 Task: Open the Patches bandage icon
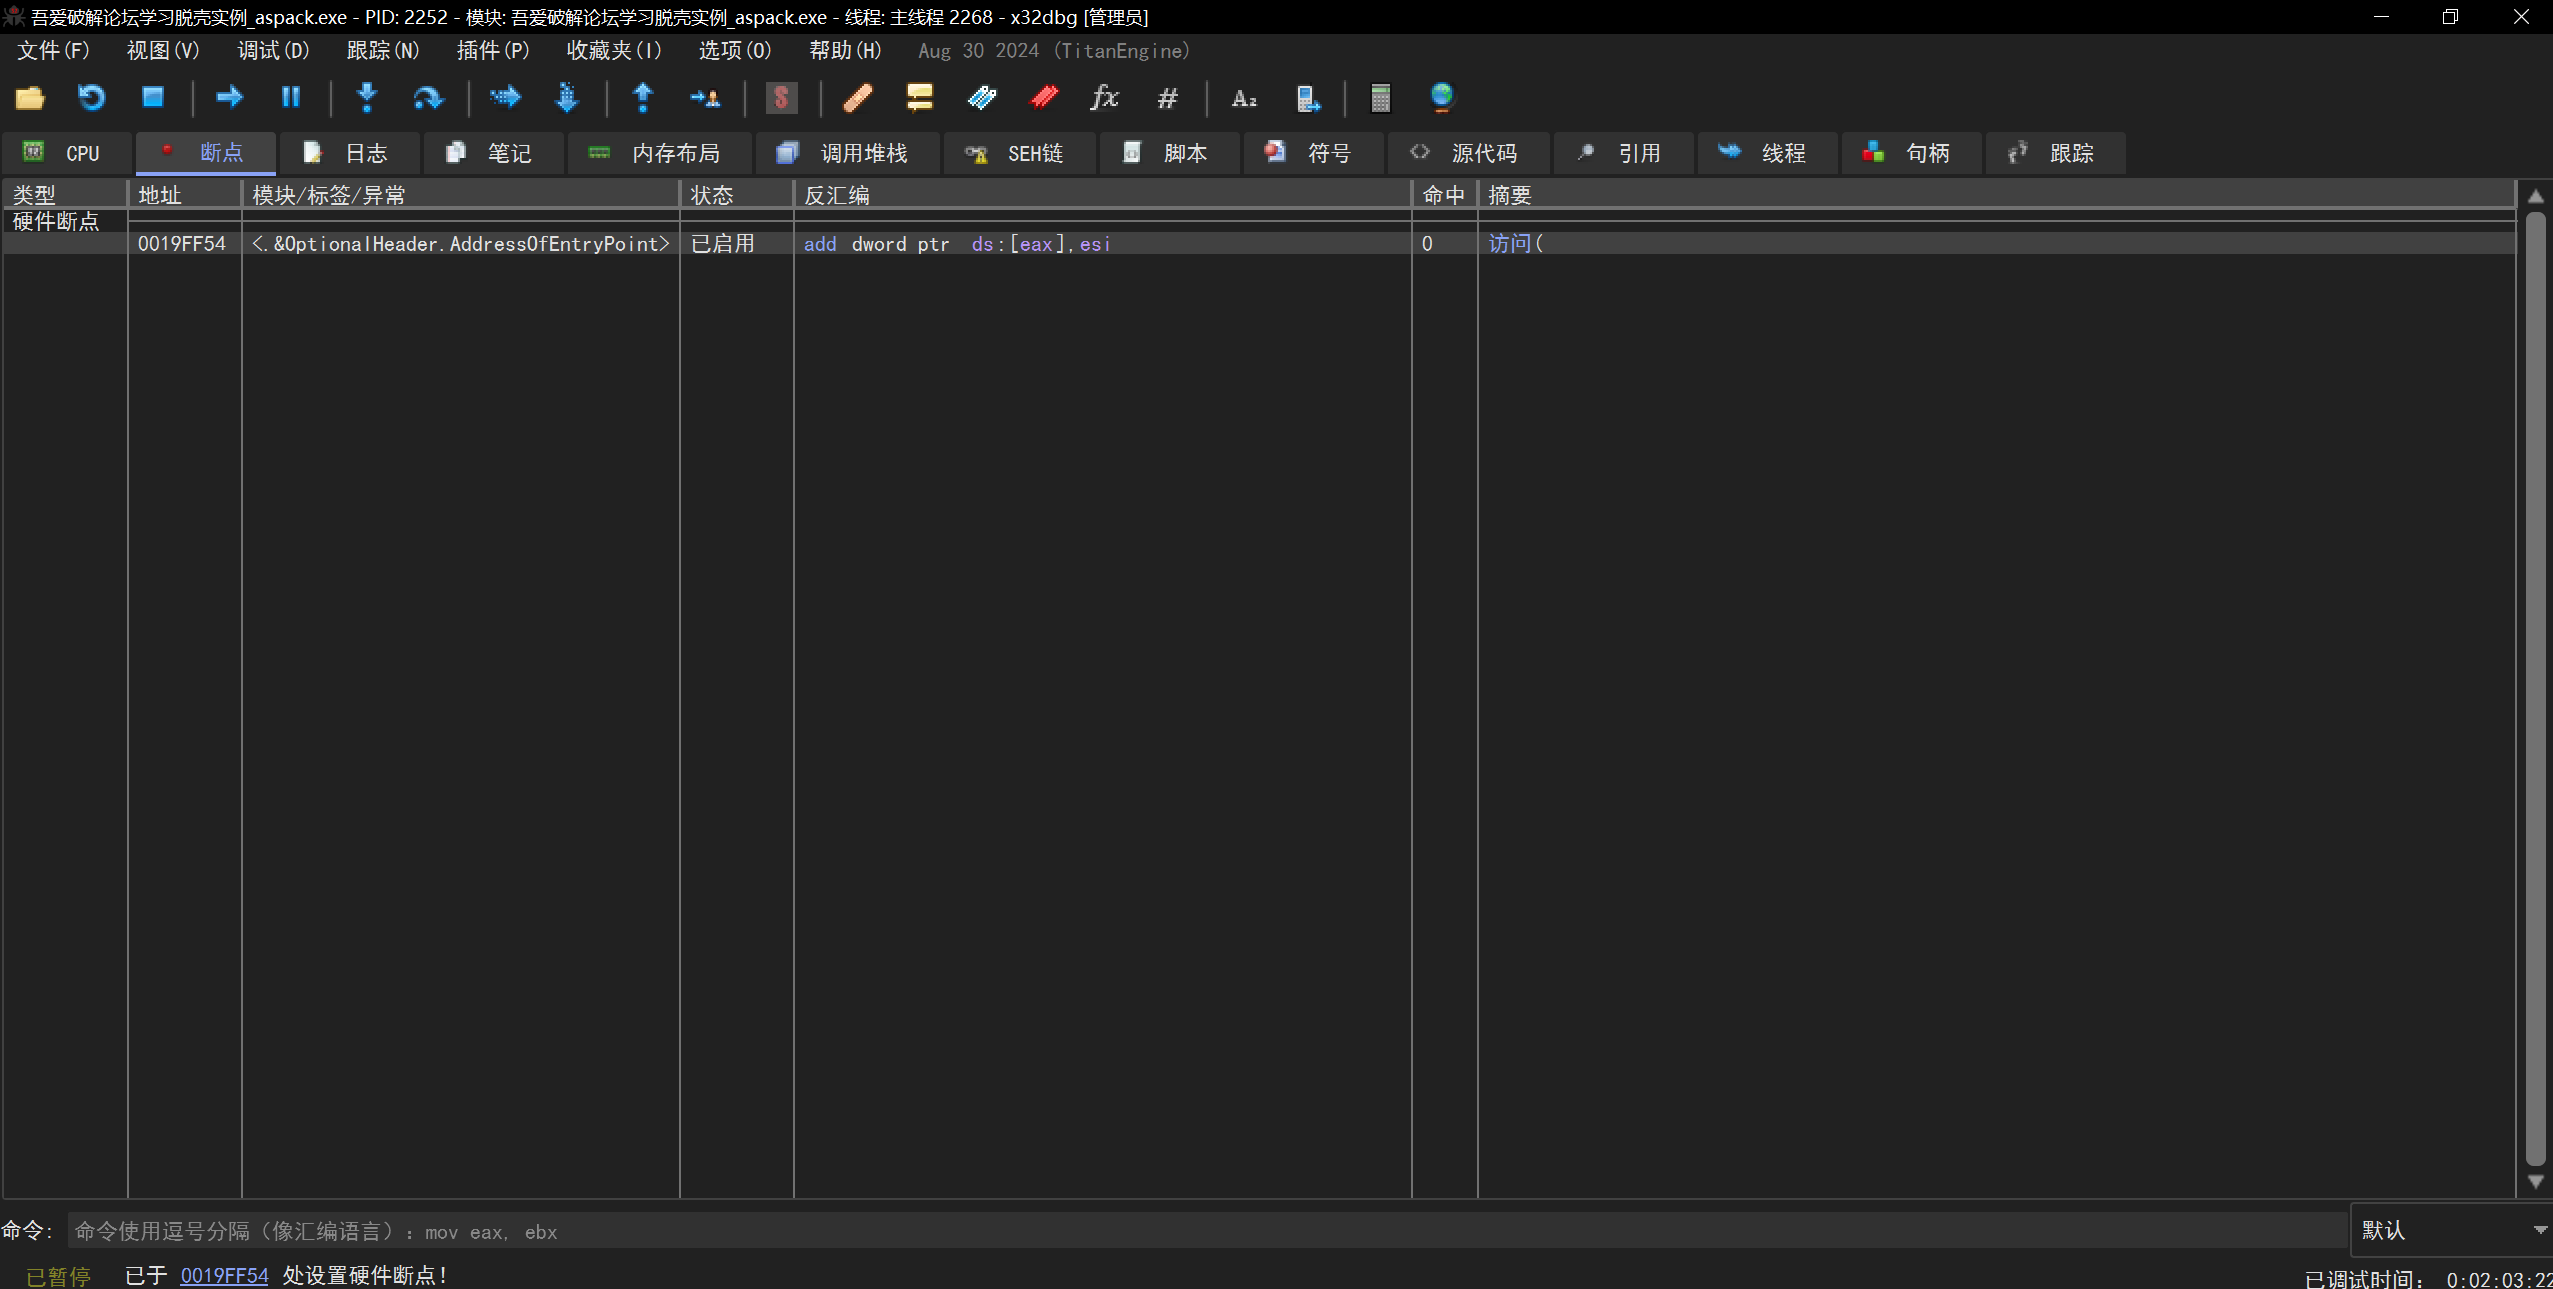click(858, 97)
